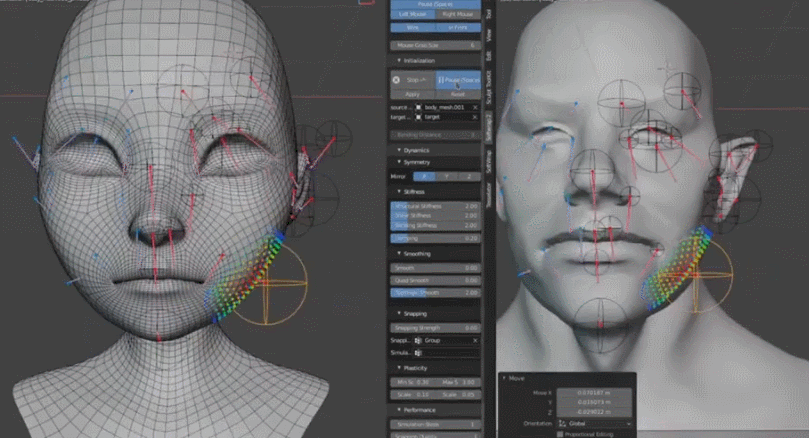Click the Smooth value slider

coord(435,268)
